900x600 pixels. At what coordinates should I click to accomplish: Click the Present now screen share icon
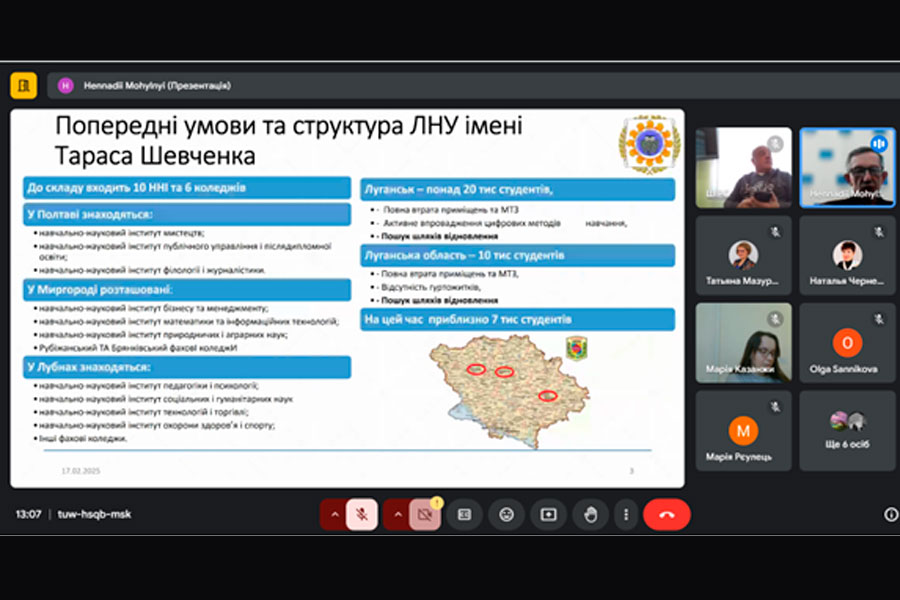548,514
